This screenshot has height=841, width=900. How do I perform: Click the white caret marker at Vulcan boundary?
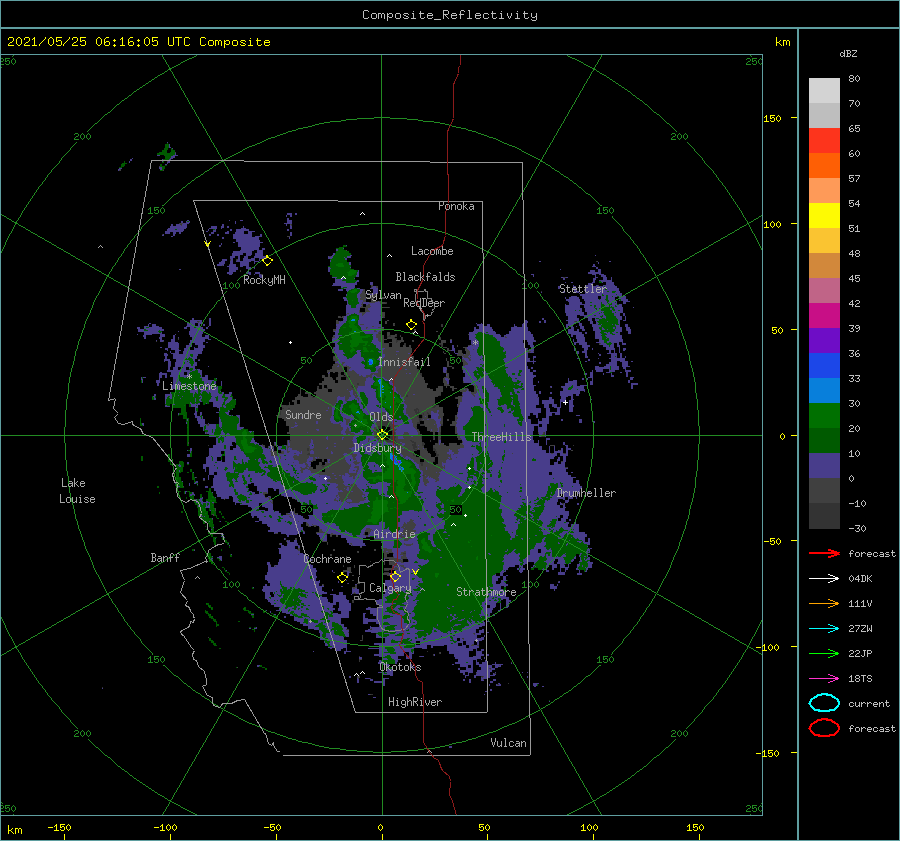tap(429, 751)
